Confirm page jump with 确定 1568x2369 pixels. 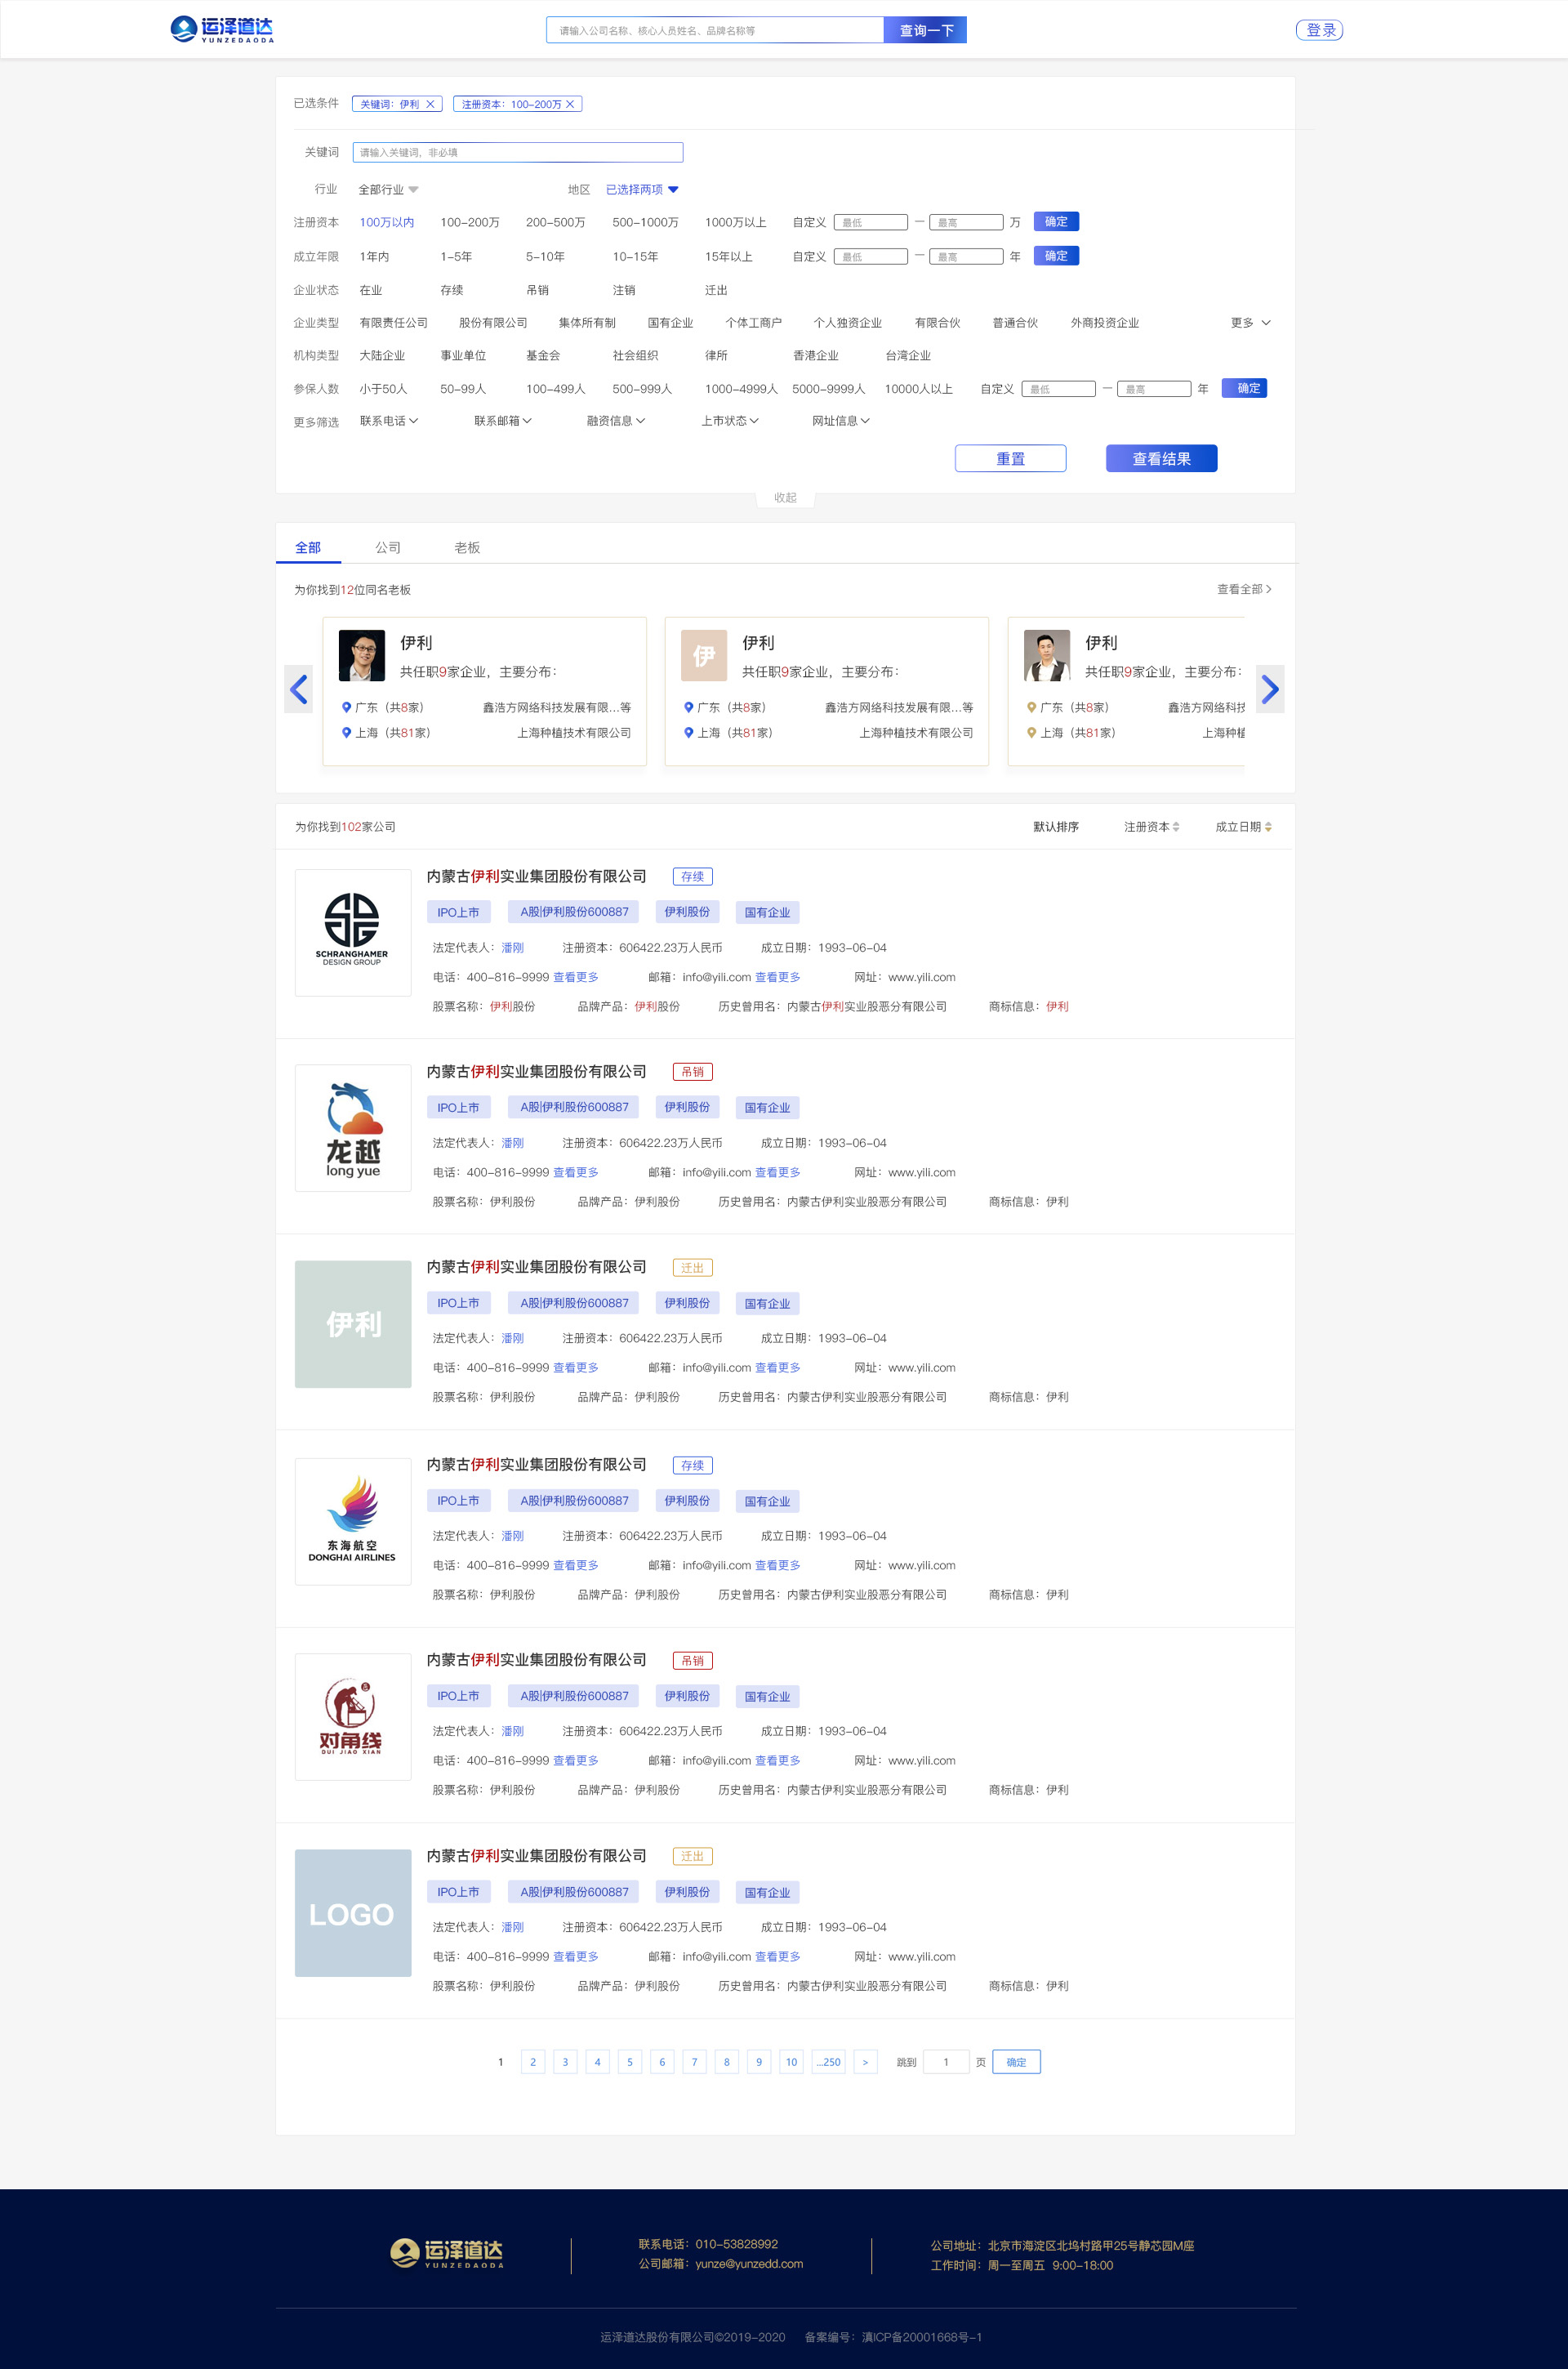1016,2062
